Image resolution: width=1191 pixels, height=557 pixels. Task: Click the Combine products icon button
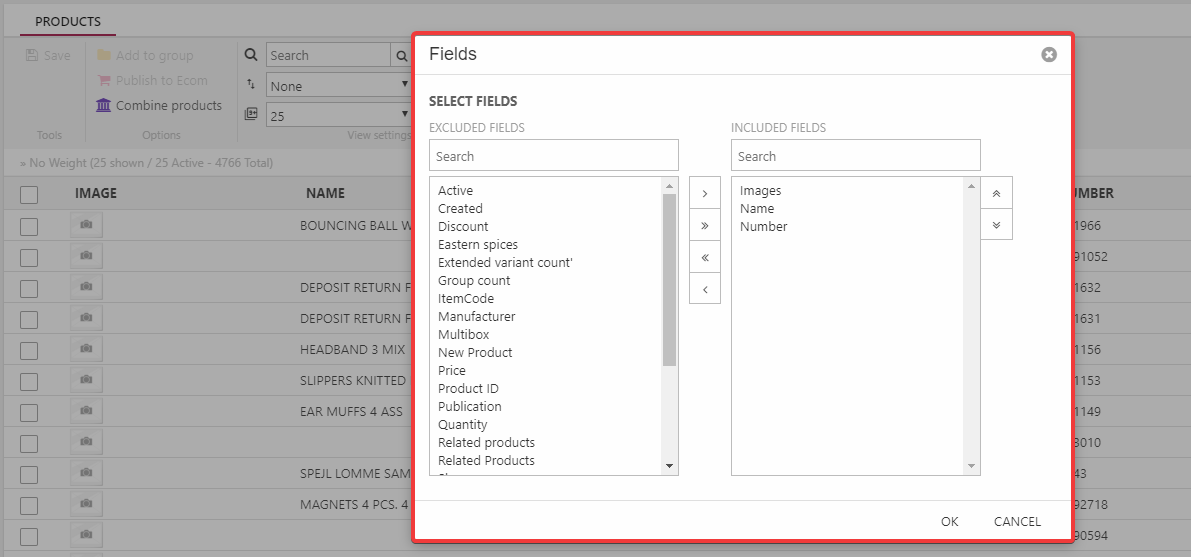tap(104, 106)
